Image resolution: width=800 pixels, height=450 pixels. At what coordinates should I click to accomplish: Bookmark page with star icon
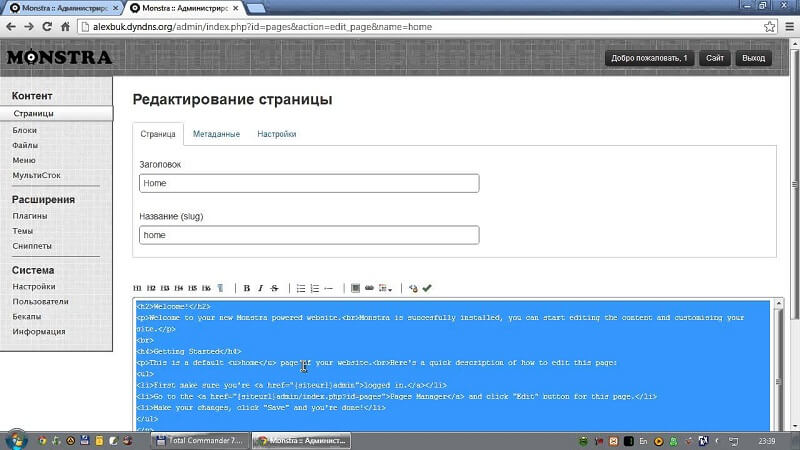[769, 27]
